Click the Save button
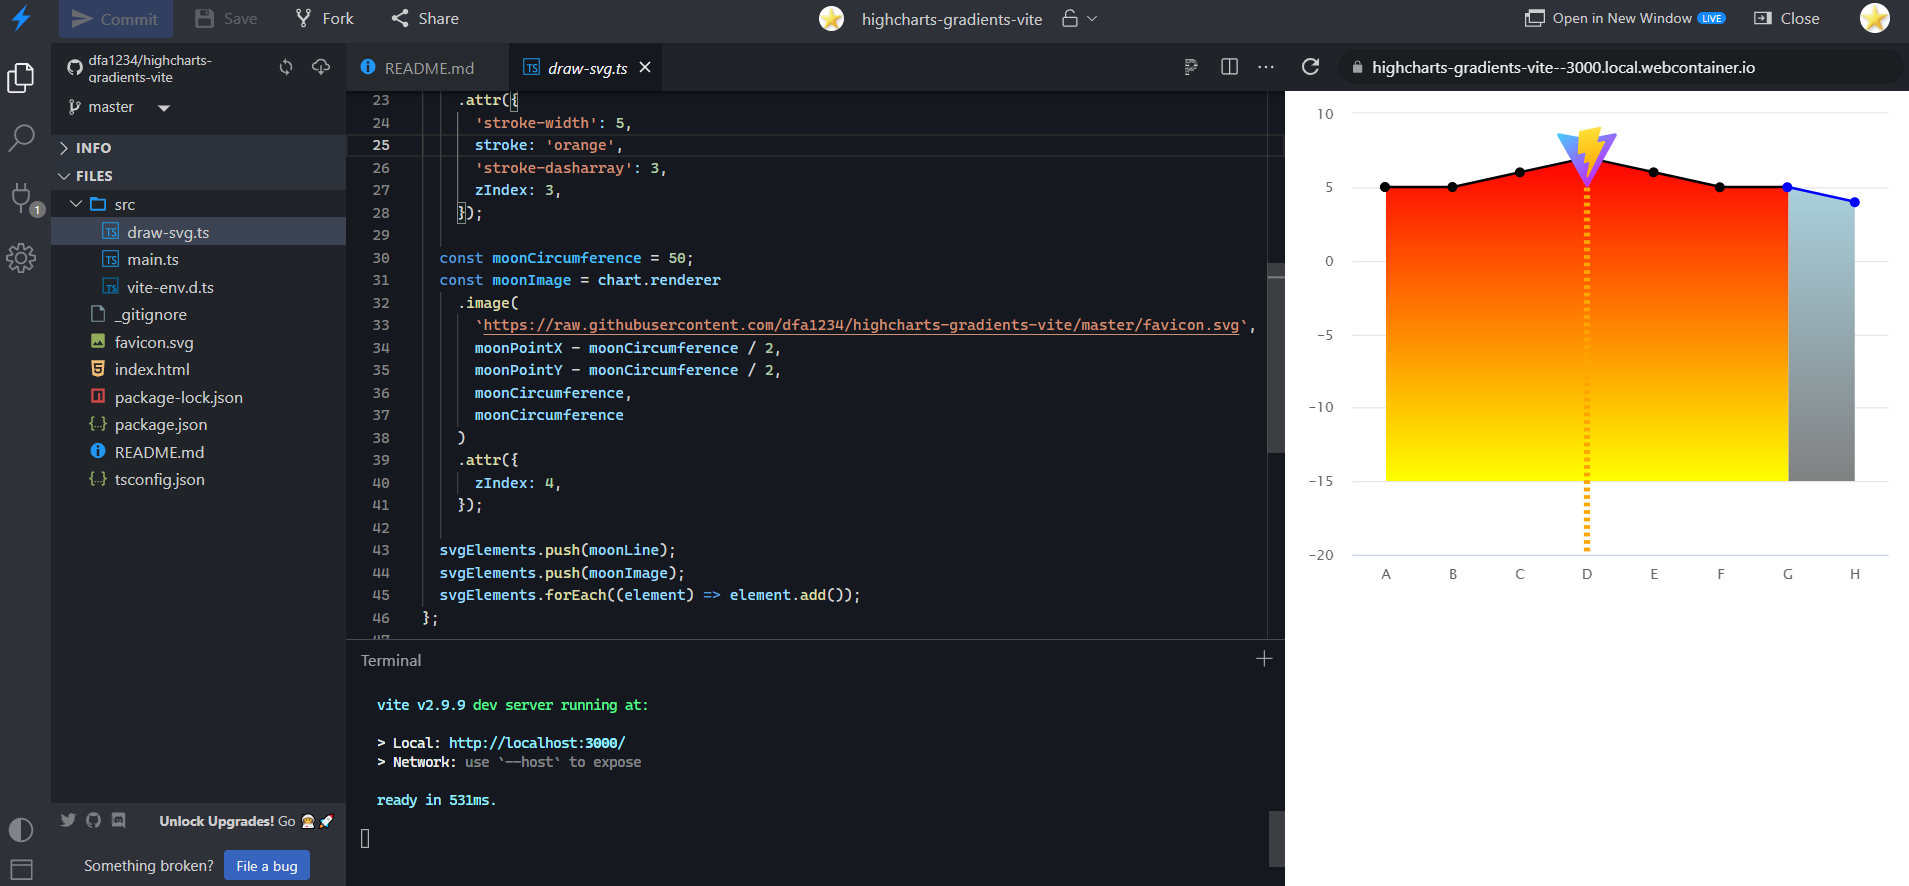Viewport: 1909px width, 886px height. (x=226, y=19)
